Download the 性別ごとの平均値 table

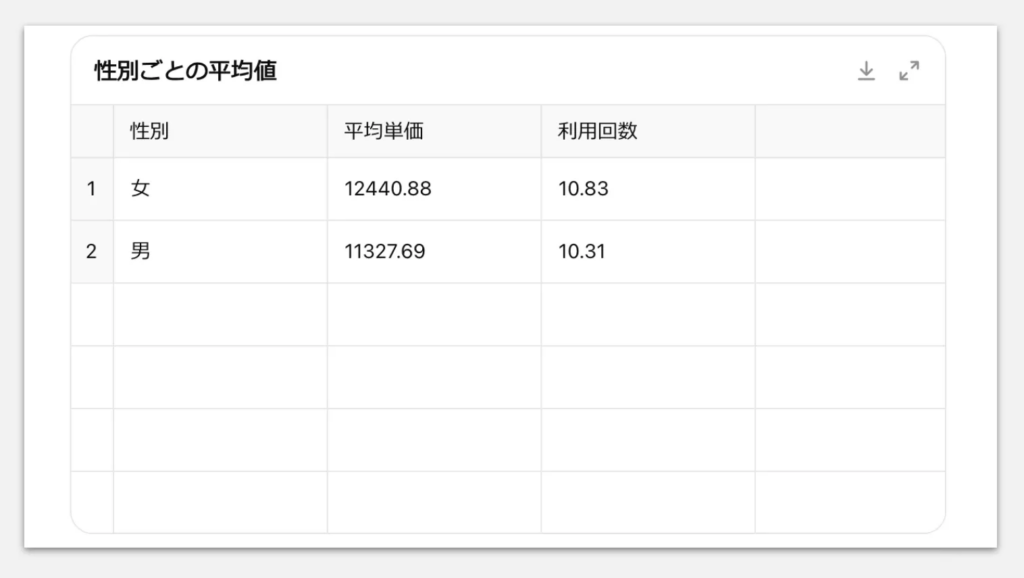(x=866, y=71)
